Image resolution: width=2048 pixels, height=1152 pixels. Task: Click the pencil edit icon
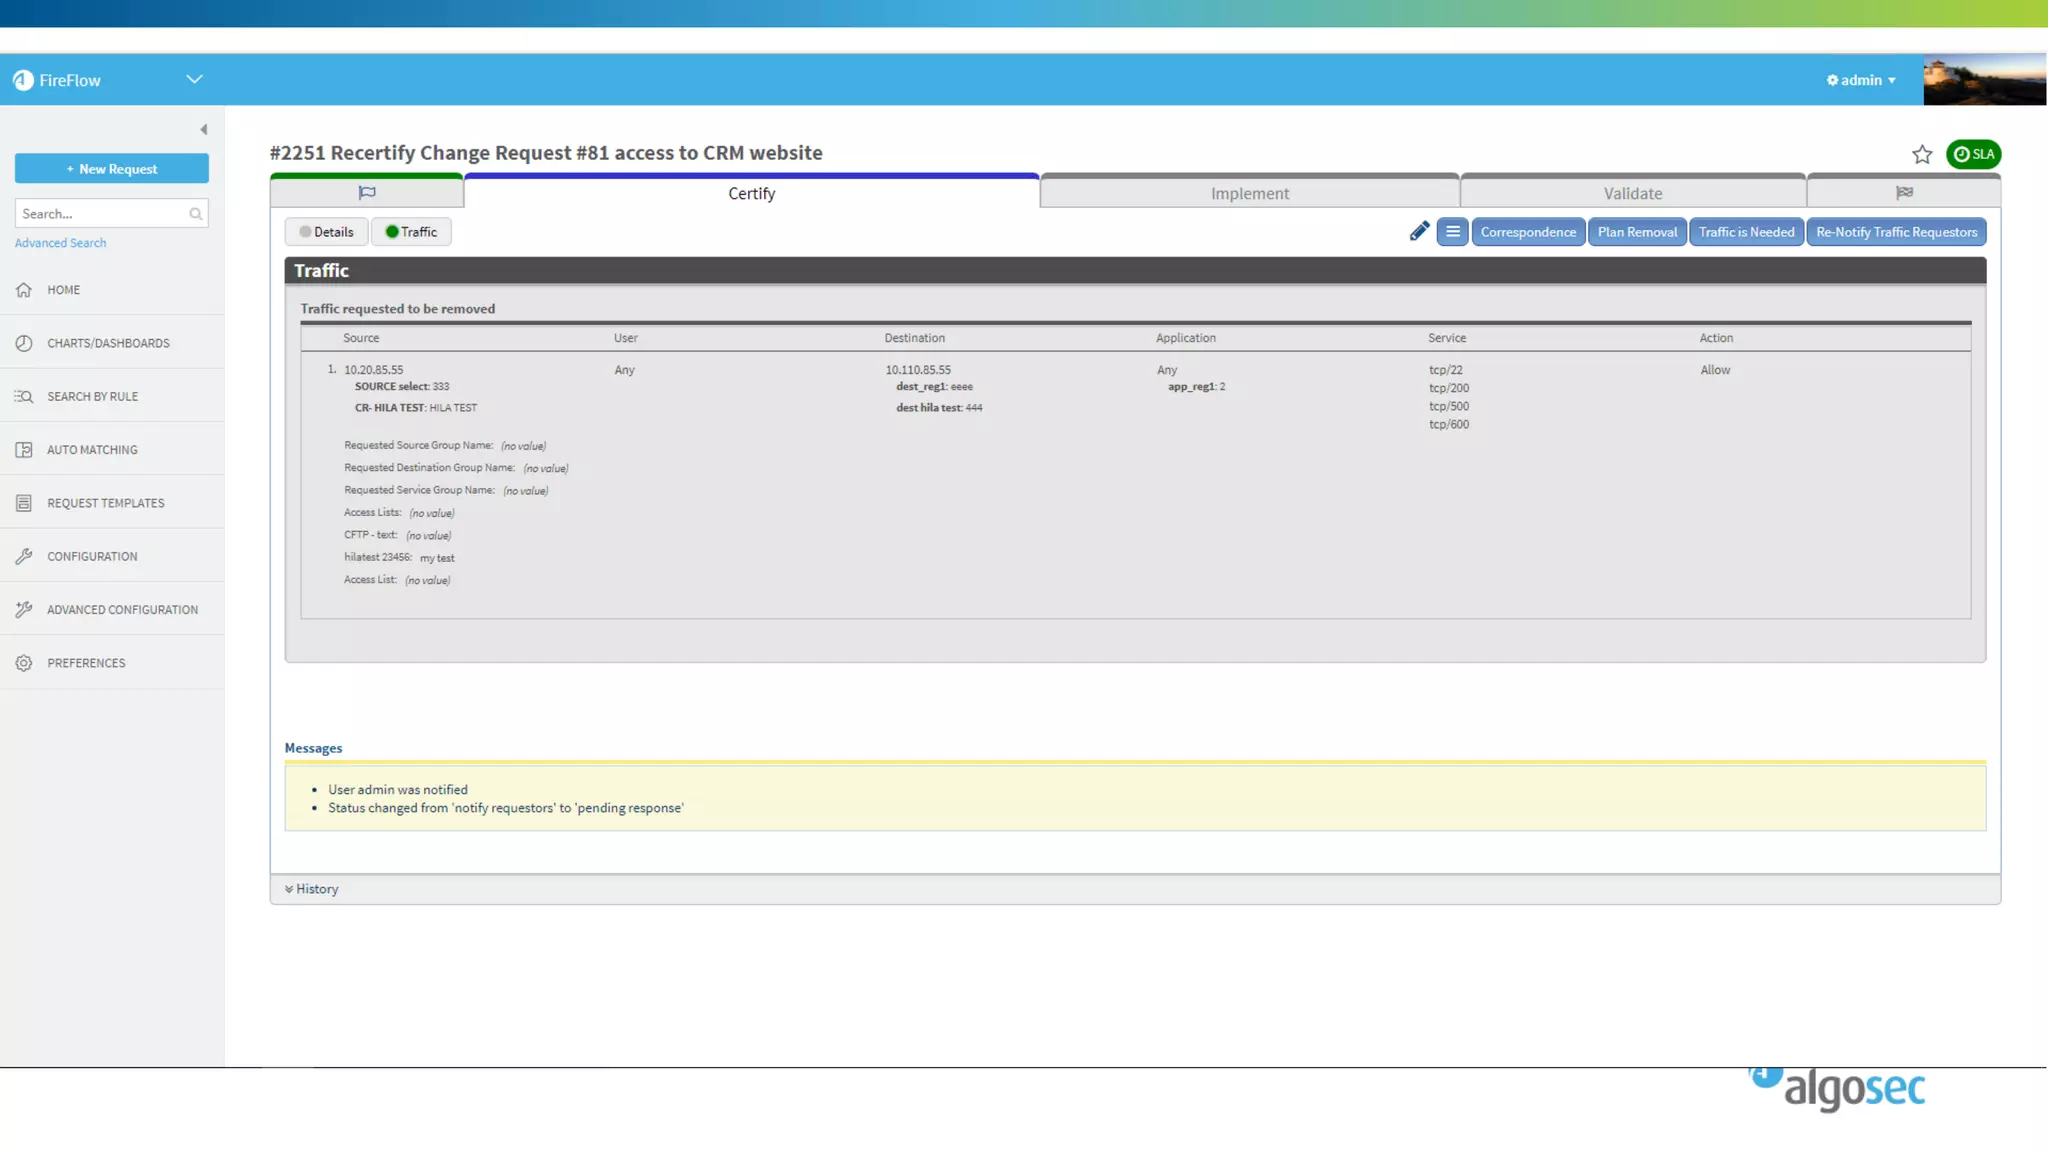click(1418, 232)
